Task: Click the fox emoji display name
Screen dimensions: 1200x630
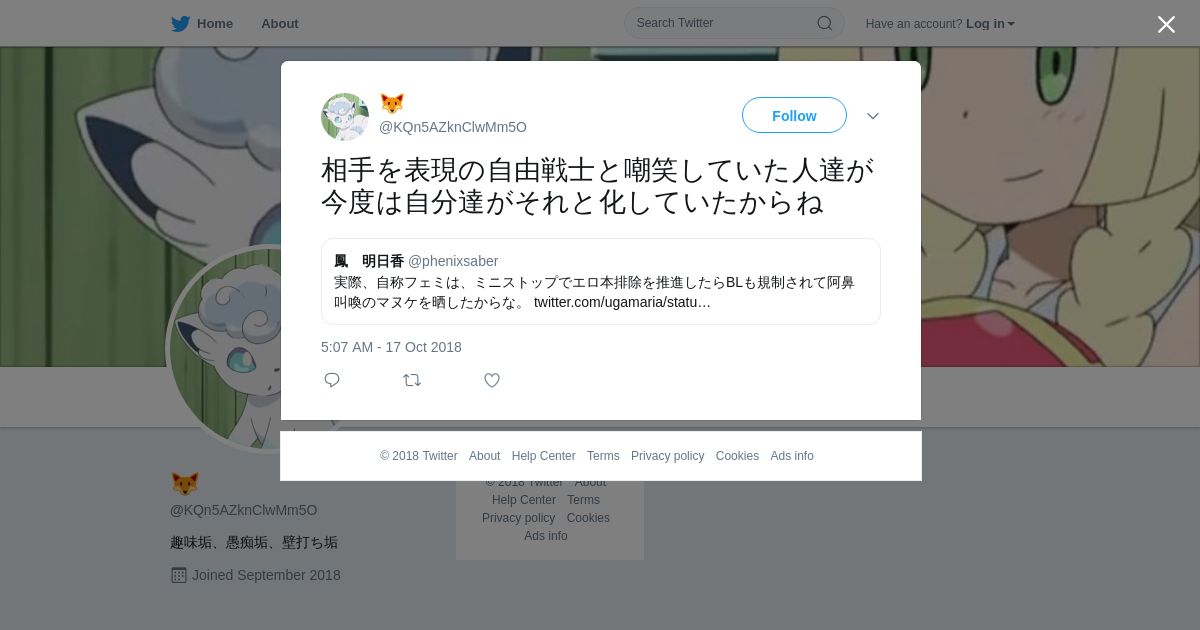Action: click(x=392, y=104)
